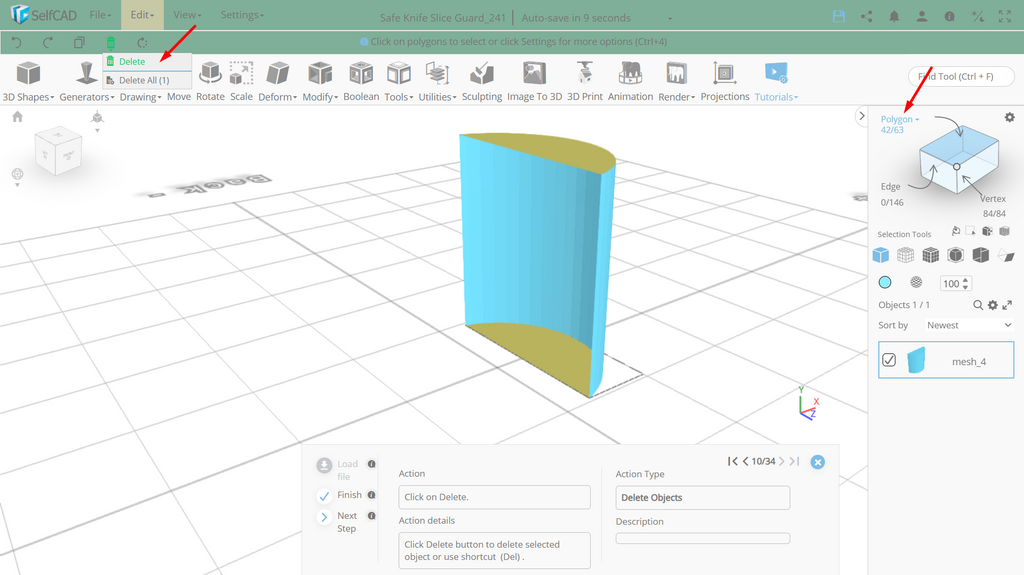Expand the Drawing tools dropdown
The height and width of the screenshot is (575, 1024).
[140, 97]
